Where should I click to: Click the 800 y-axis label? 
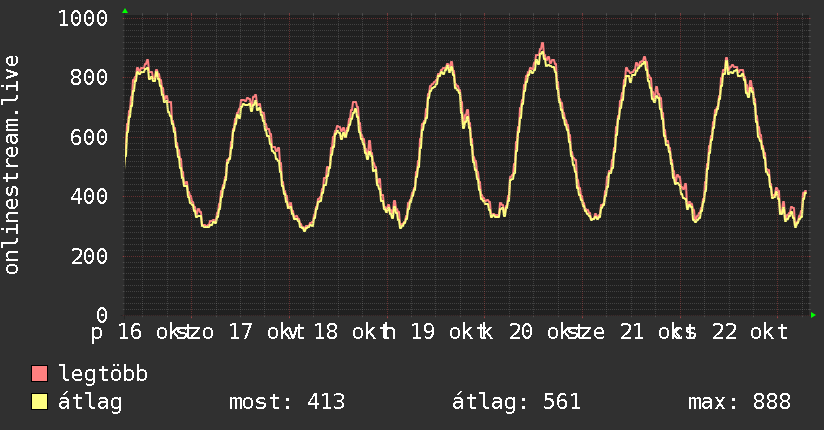click(89, 78)
